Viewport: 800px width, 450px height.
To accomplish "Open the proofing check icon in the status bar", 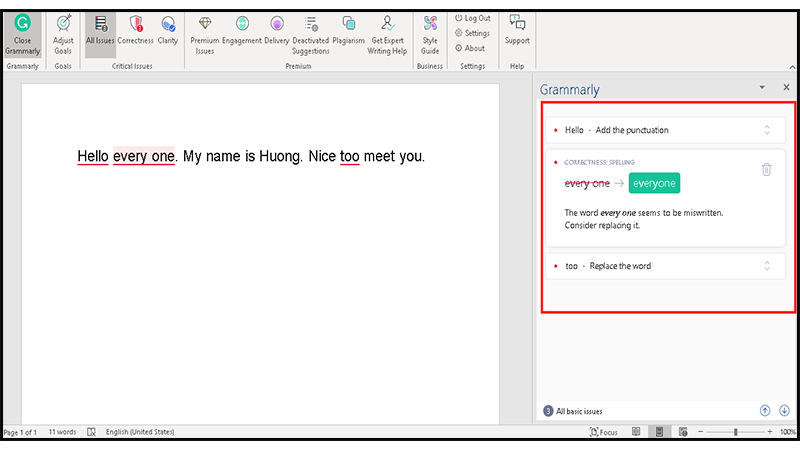I will point(91,432).
